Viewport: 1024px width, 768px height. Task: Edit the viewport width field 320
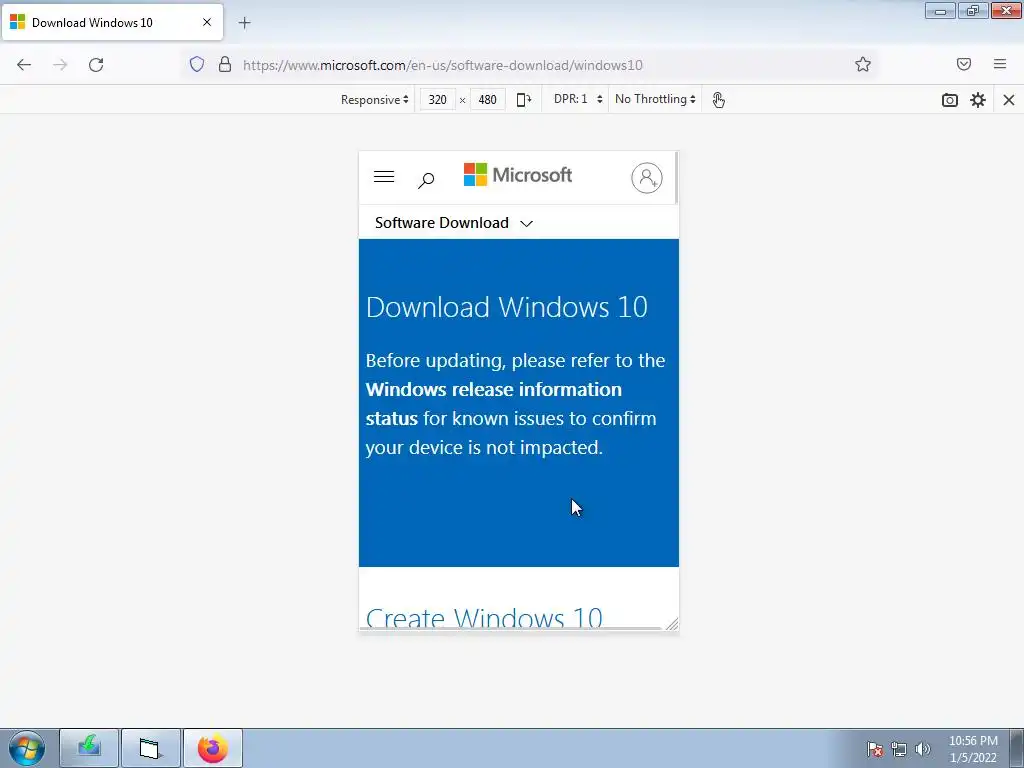pos(437,99)
